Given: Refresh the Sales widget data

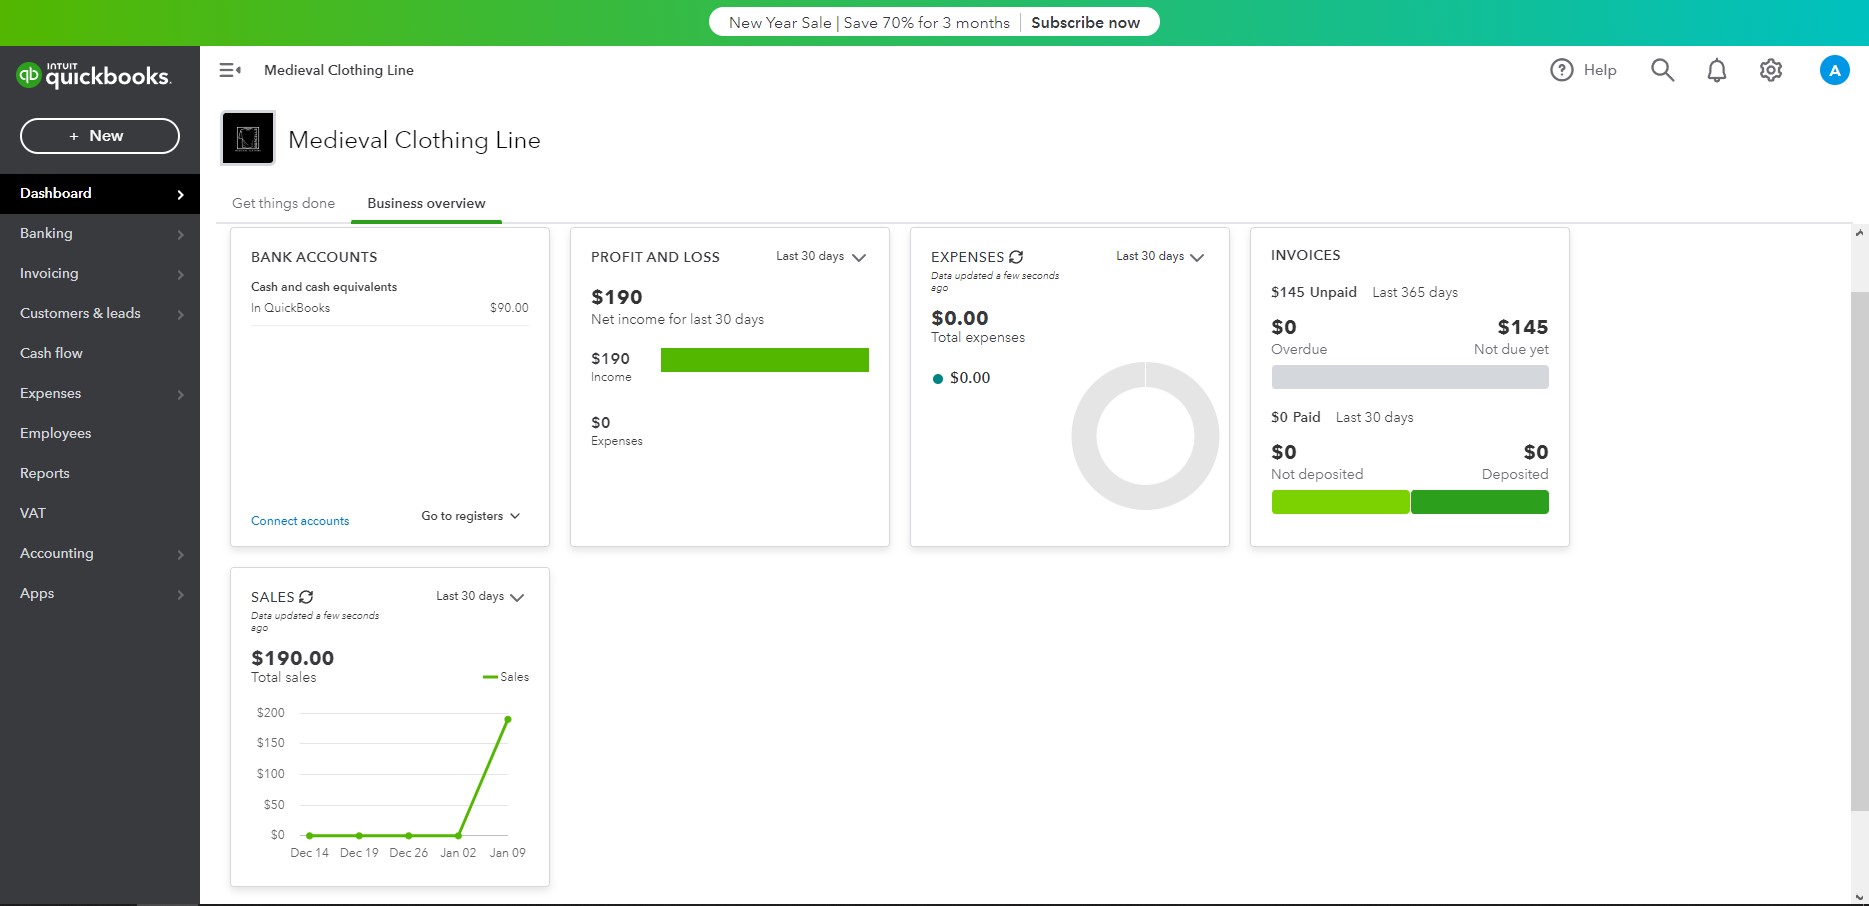Looking at the screenshot, I should [x=306, y=597].
